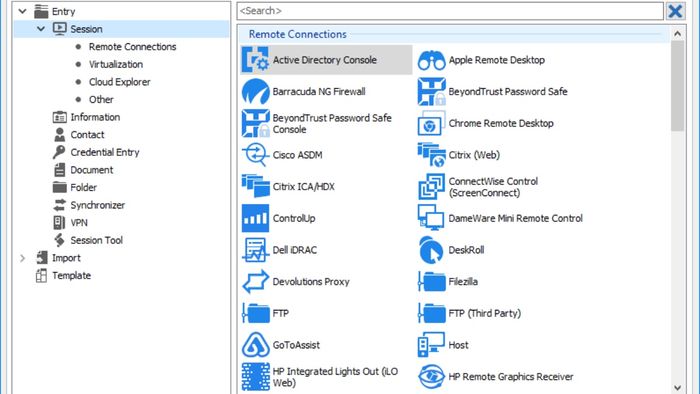Choose the FTP folder icon
The width and height of the screenshot is (700, 394).
[255, 313]
